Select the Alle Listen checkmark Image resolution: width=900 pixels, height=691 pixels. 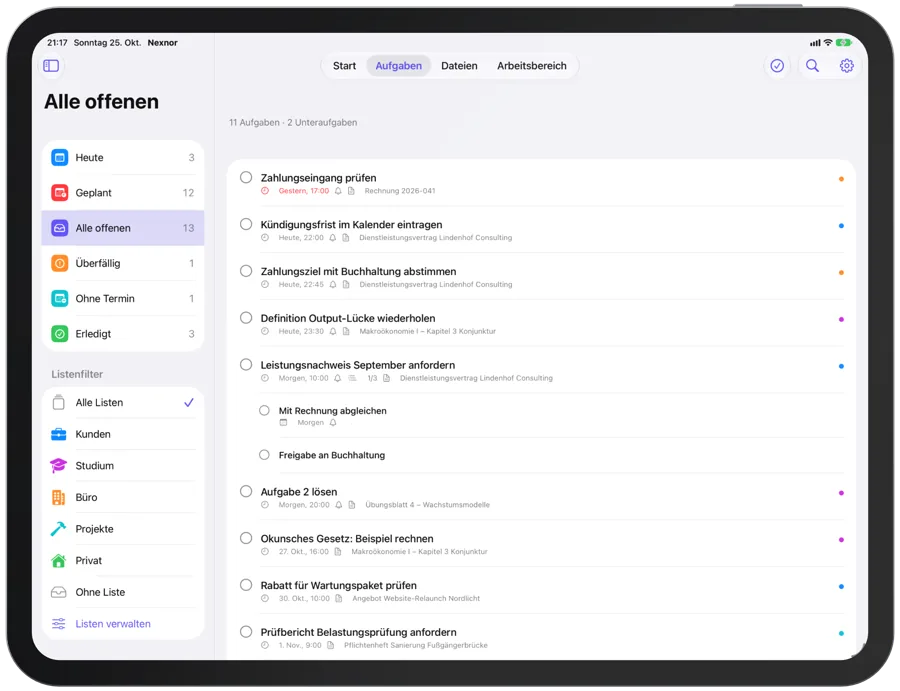(189, 402)
